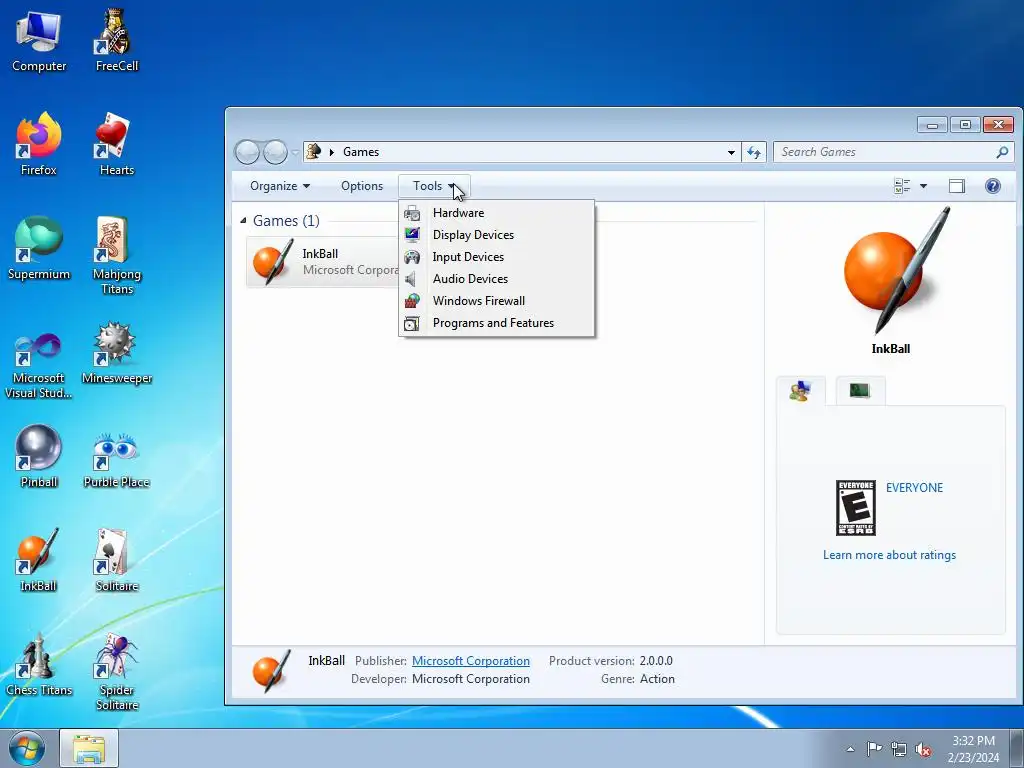Image resolution: width=1024 pixels, height=768 pixels.
Task: Select the Minesweeper desktop shortcut
Action: pyautogui.click(x=116, y=353)
